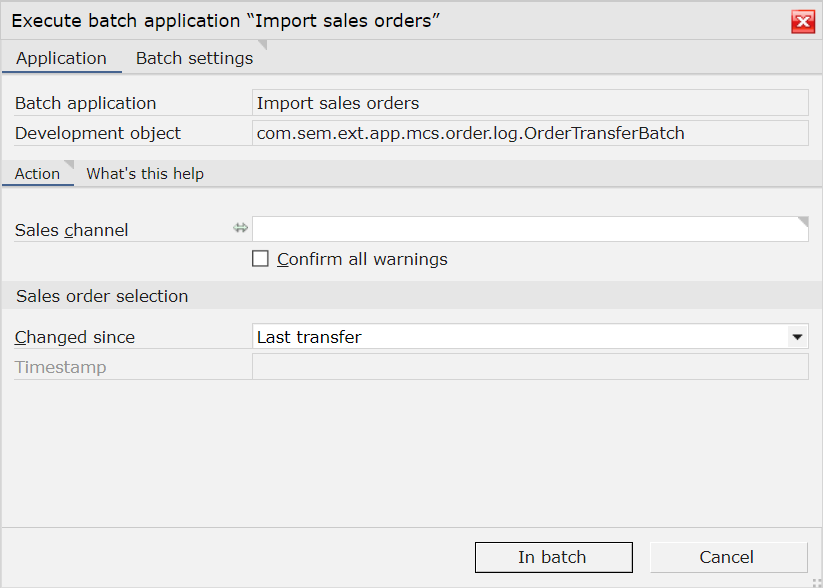Open the Changed since dropdown arrow

(797, 337)
